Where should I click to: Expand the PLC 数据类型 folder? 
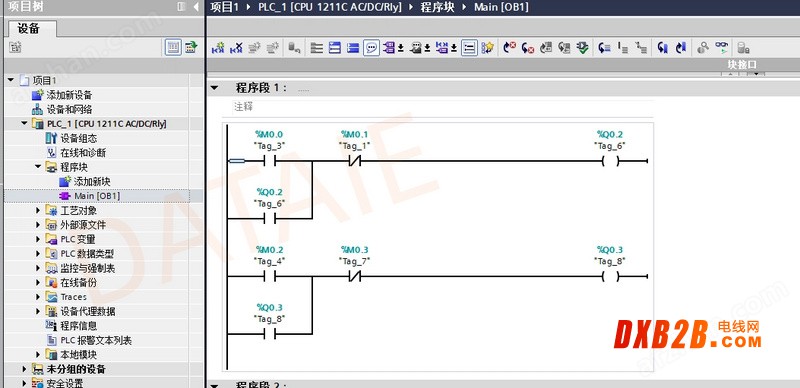(38, 254)
